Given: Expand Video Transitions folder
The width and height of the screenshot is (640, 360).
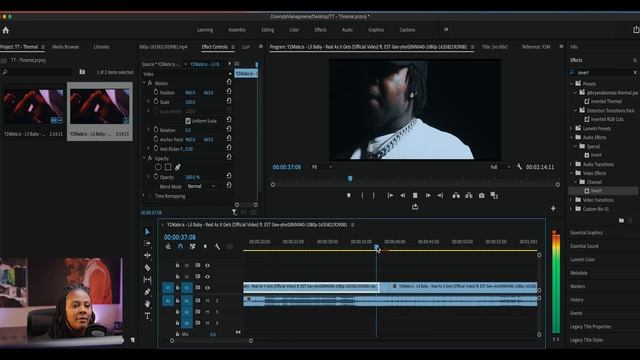Looking at the screenshot, I should 571,200.
